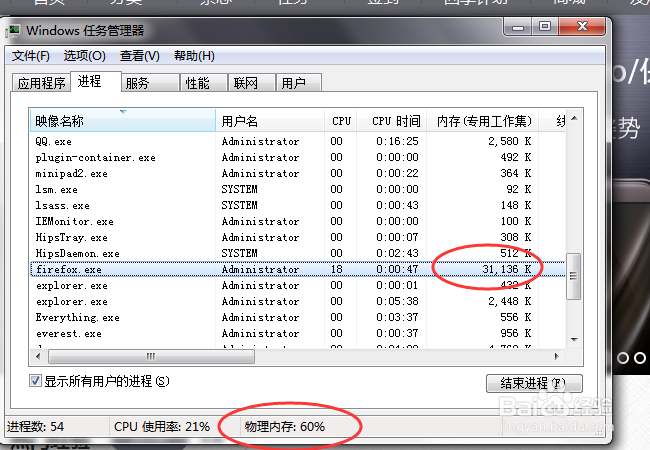650x450 pixels.
Task: Switch to the 联网 tab
Action: [252, 83]
